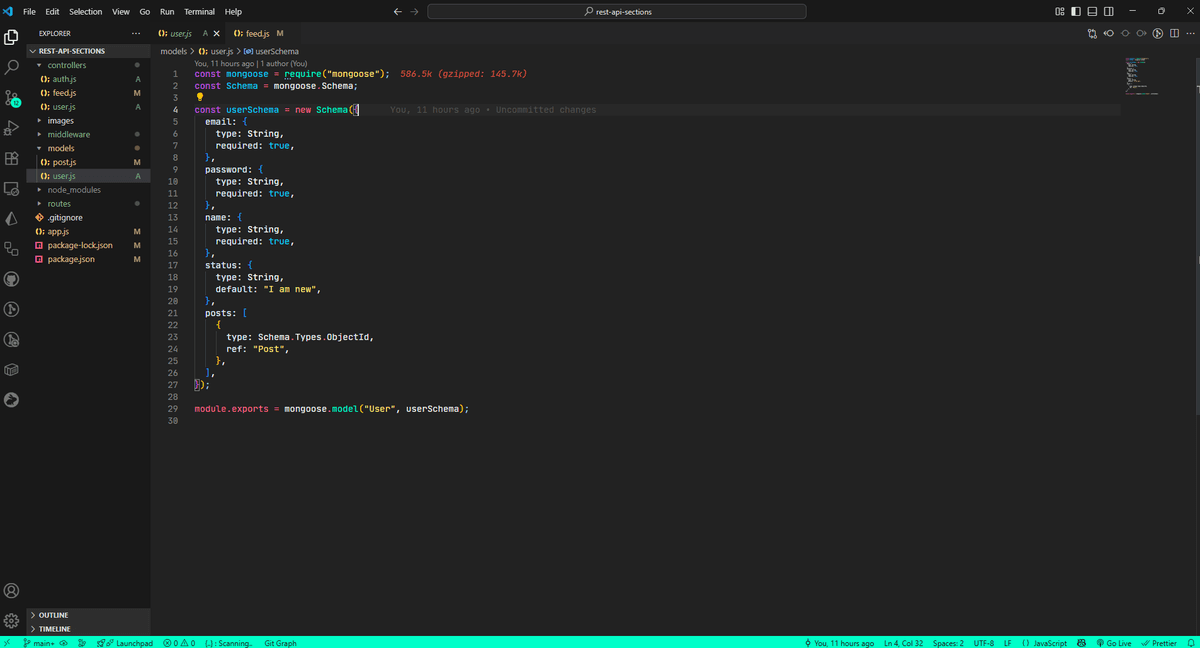Click Go Live in status bar
The height and width of the screenshot is (648, 1200).
tap(1113, 643)
